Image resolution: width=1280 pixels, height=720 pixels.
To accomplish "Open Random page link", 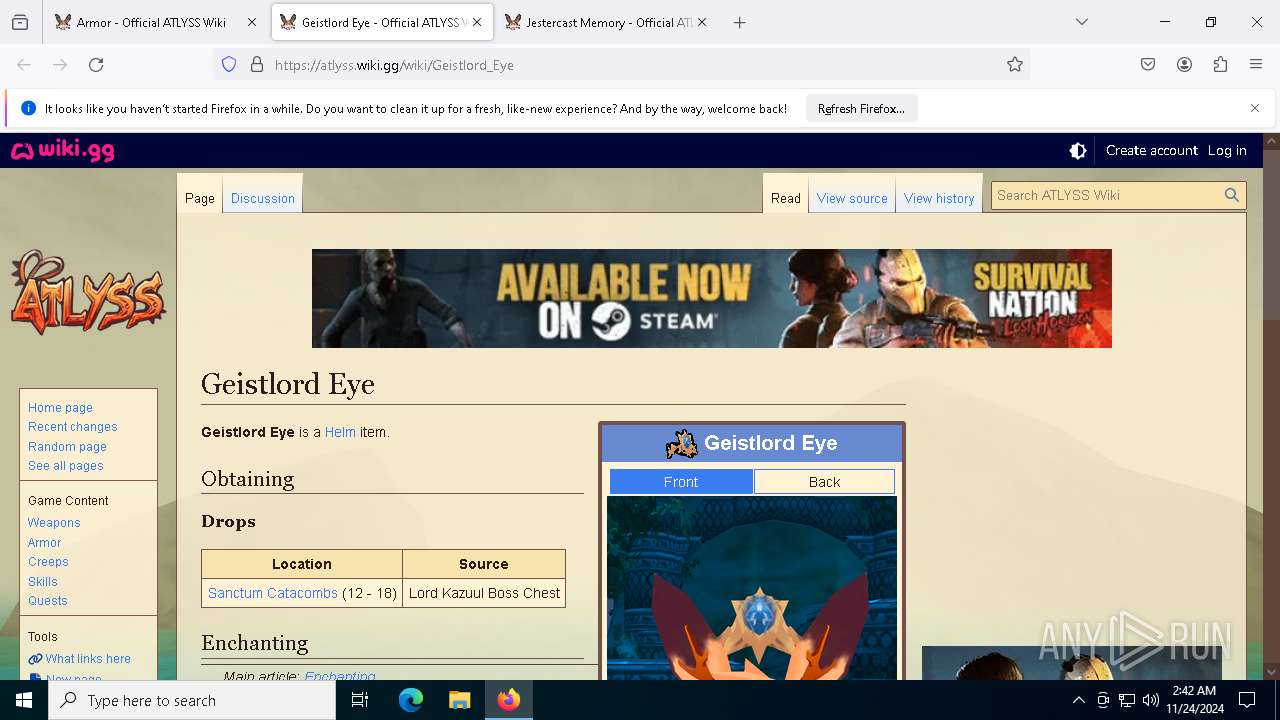I will tap(67, 447).
